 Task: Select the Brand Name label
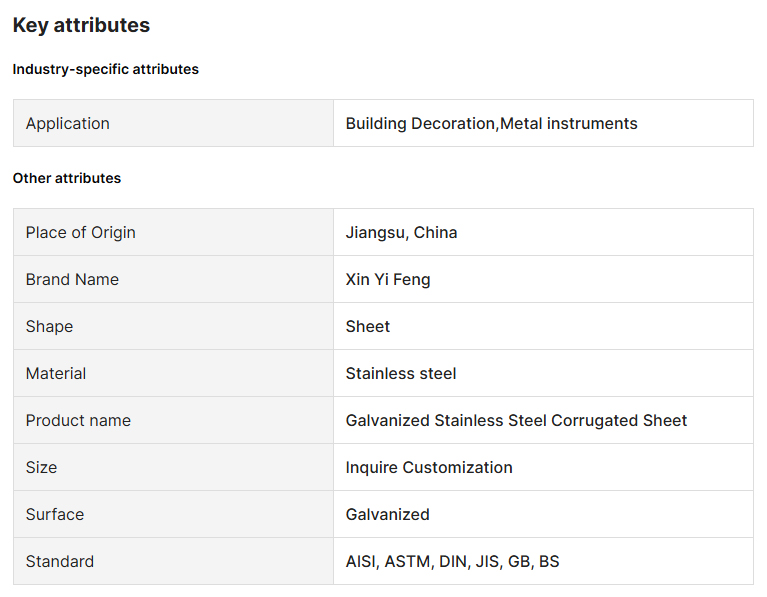point(72,280)
